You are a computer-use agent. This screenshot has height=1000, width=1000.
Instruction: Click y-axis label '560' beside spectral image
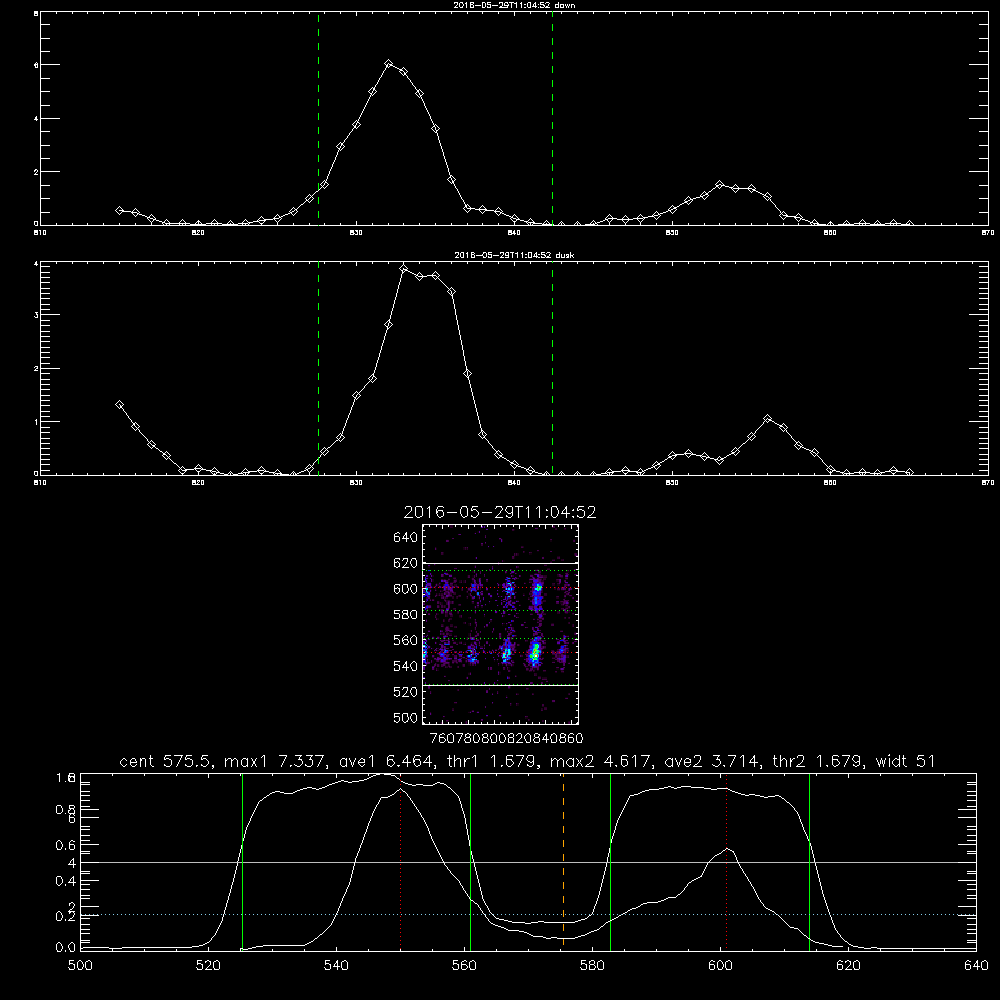tap(405, 640)
